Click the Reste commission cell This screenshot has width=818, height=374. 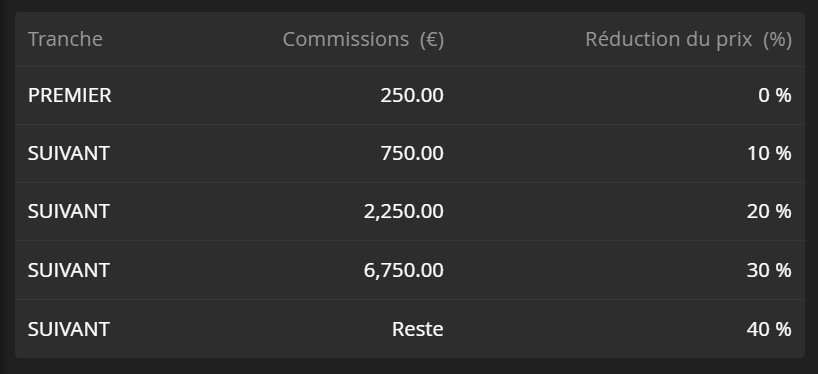[418, 329]
